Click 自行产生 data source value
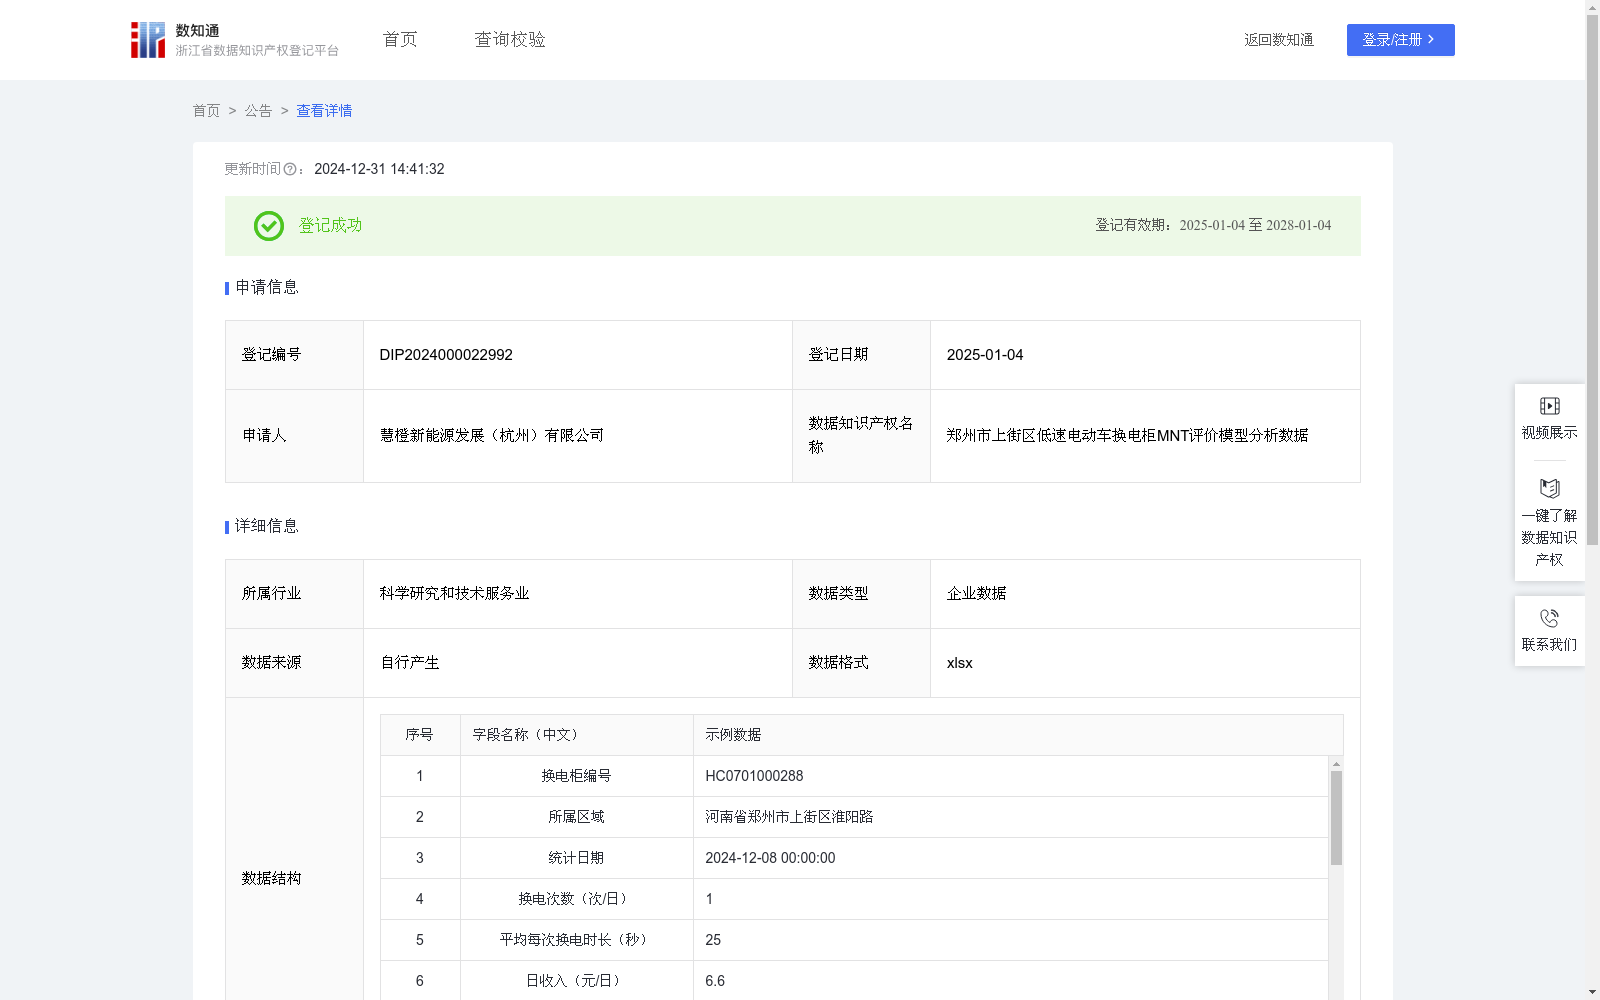1600x1000 pixels. pos(410,663)
